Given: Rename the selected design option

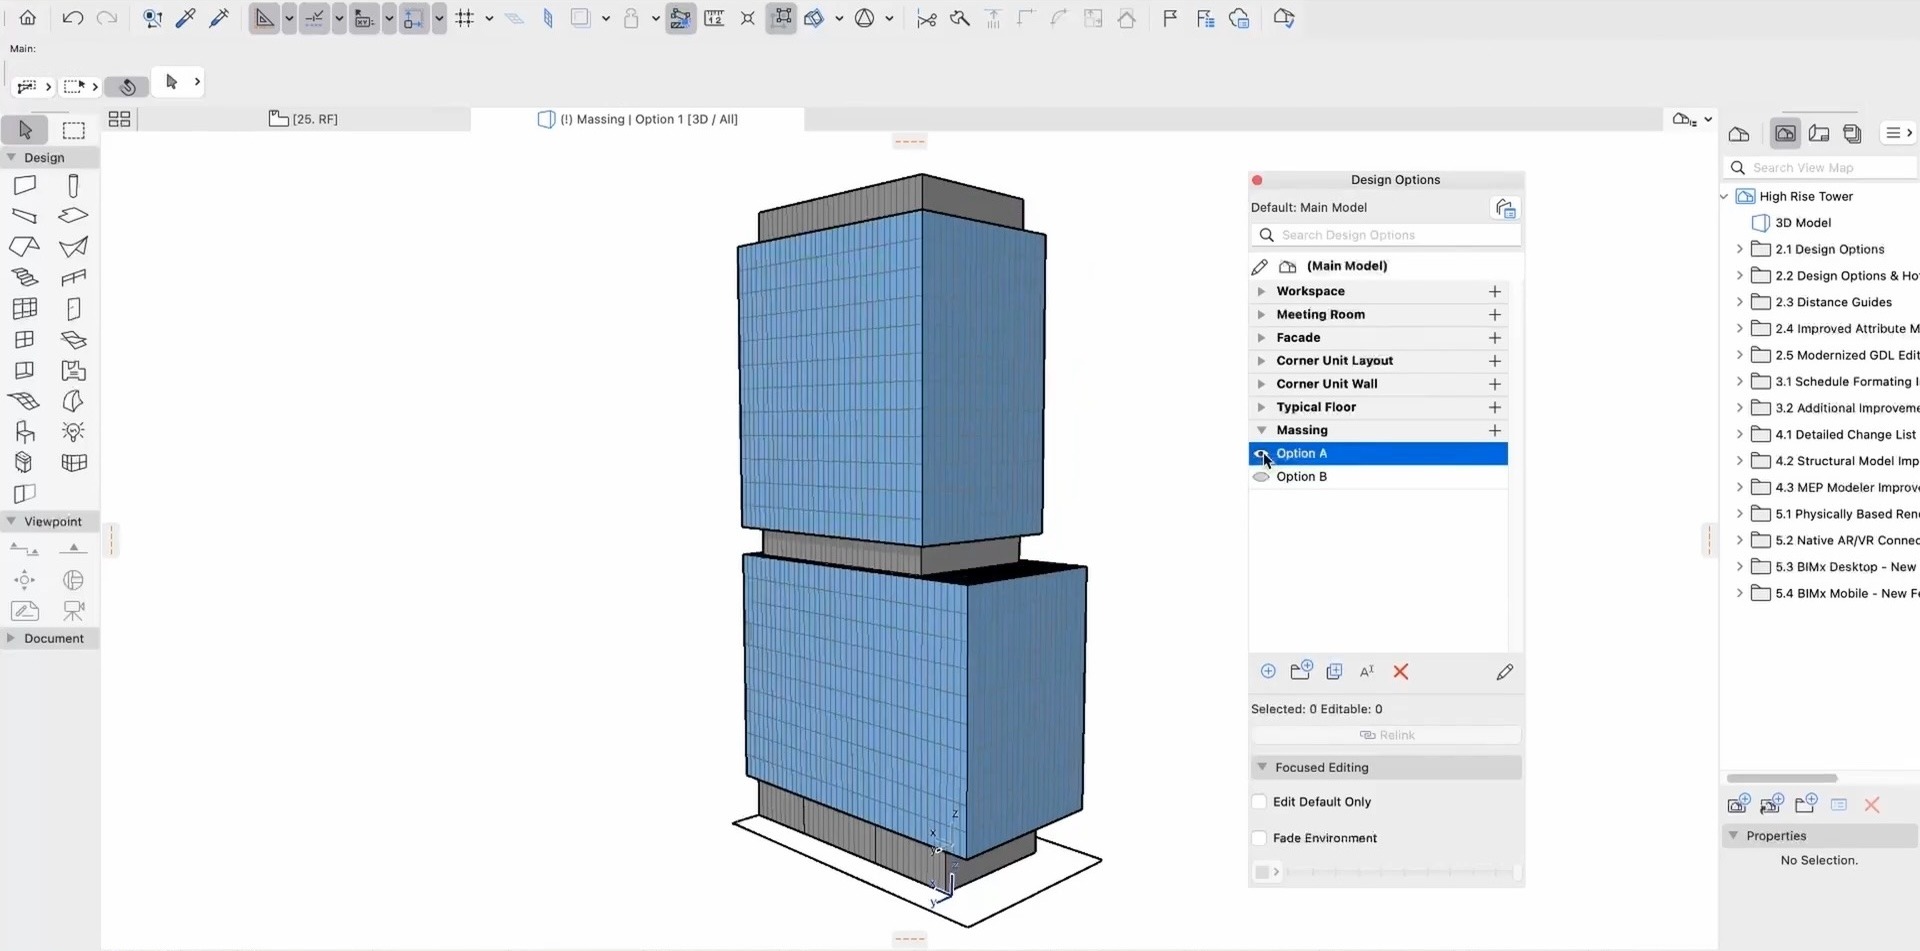Looking at the screenshot, I should [x=1367, y=671].
